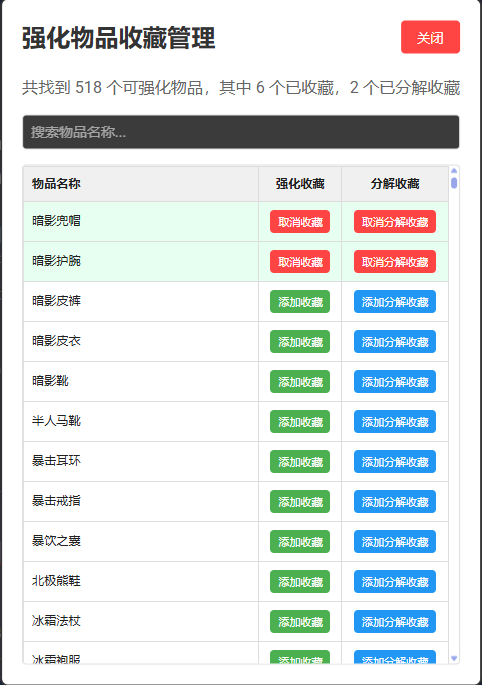Click the scrollbar down arrow
Screen dimensions: 482x685
[454, 658]
